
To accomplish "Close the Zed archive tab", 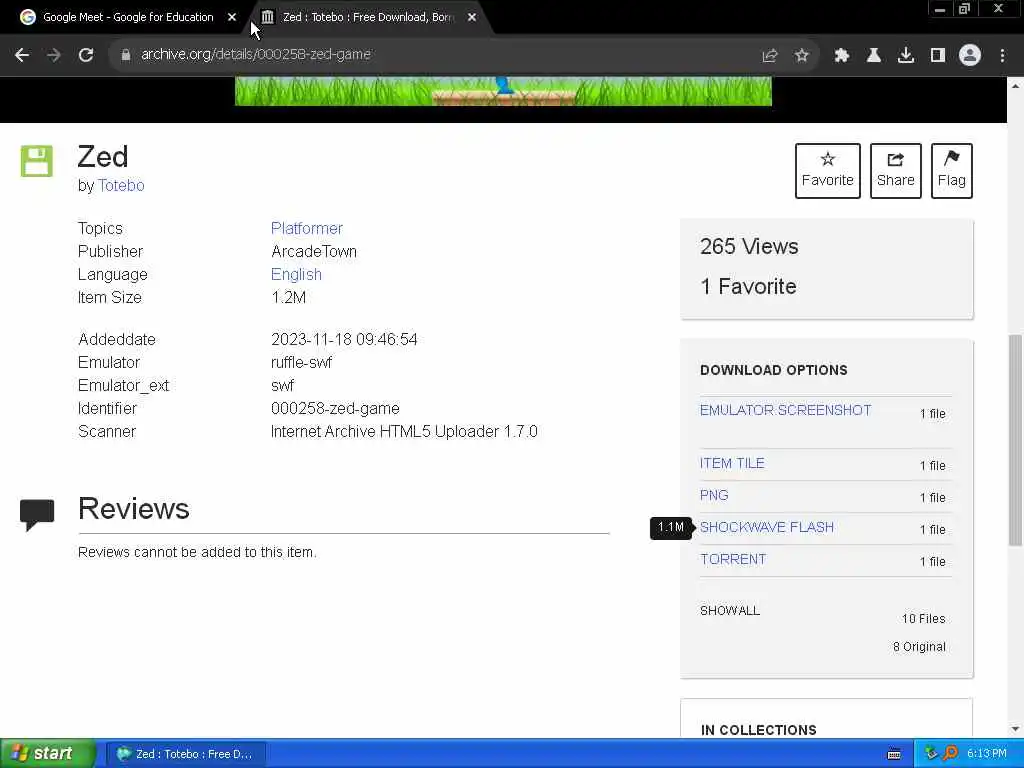I will click(x=472, y=18).
